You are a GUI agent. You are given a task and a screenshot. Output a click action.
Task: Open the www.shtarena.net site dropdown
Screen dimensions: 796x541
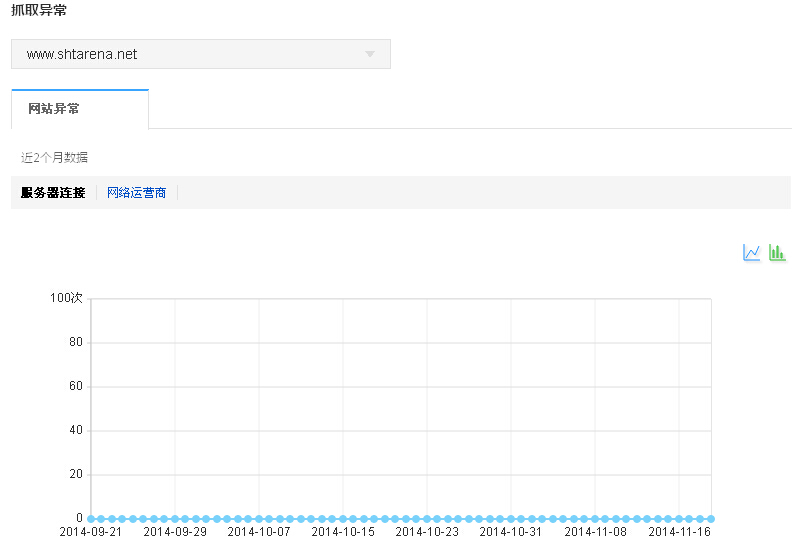[200, 54]
